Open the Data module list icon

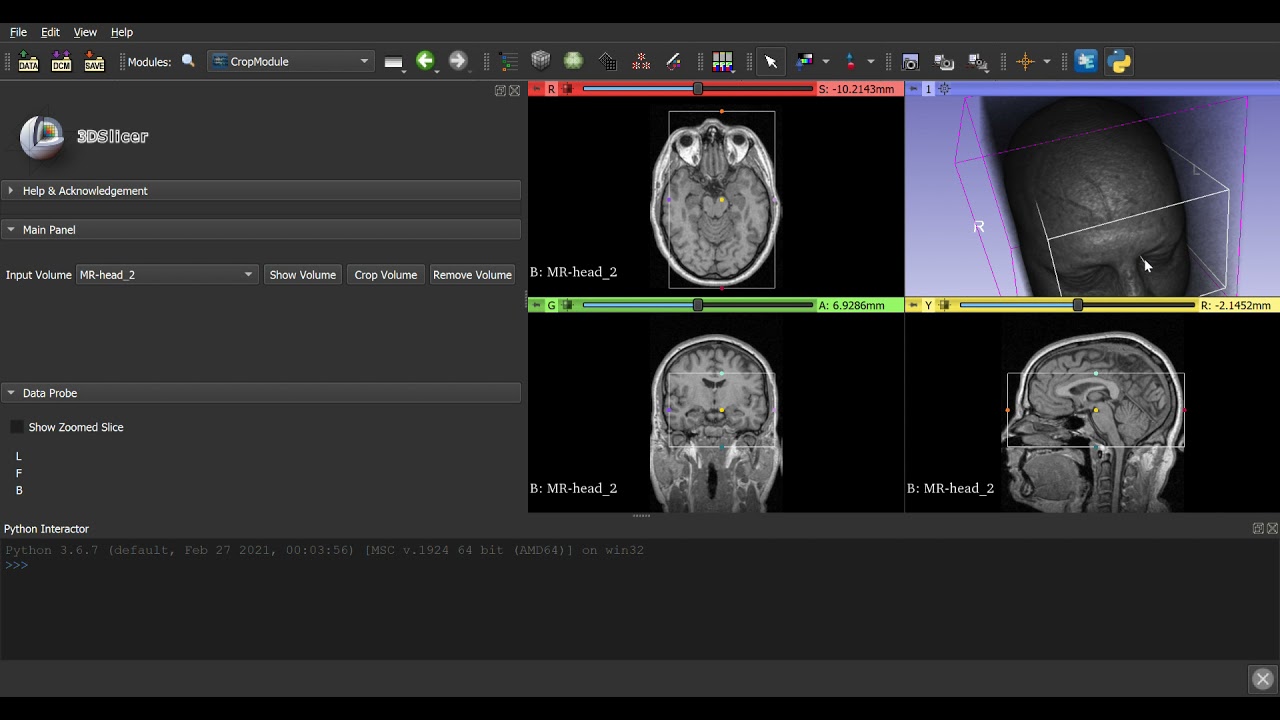pyautogui.click(x=509, y=61)
